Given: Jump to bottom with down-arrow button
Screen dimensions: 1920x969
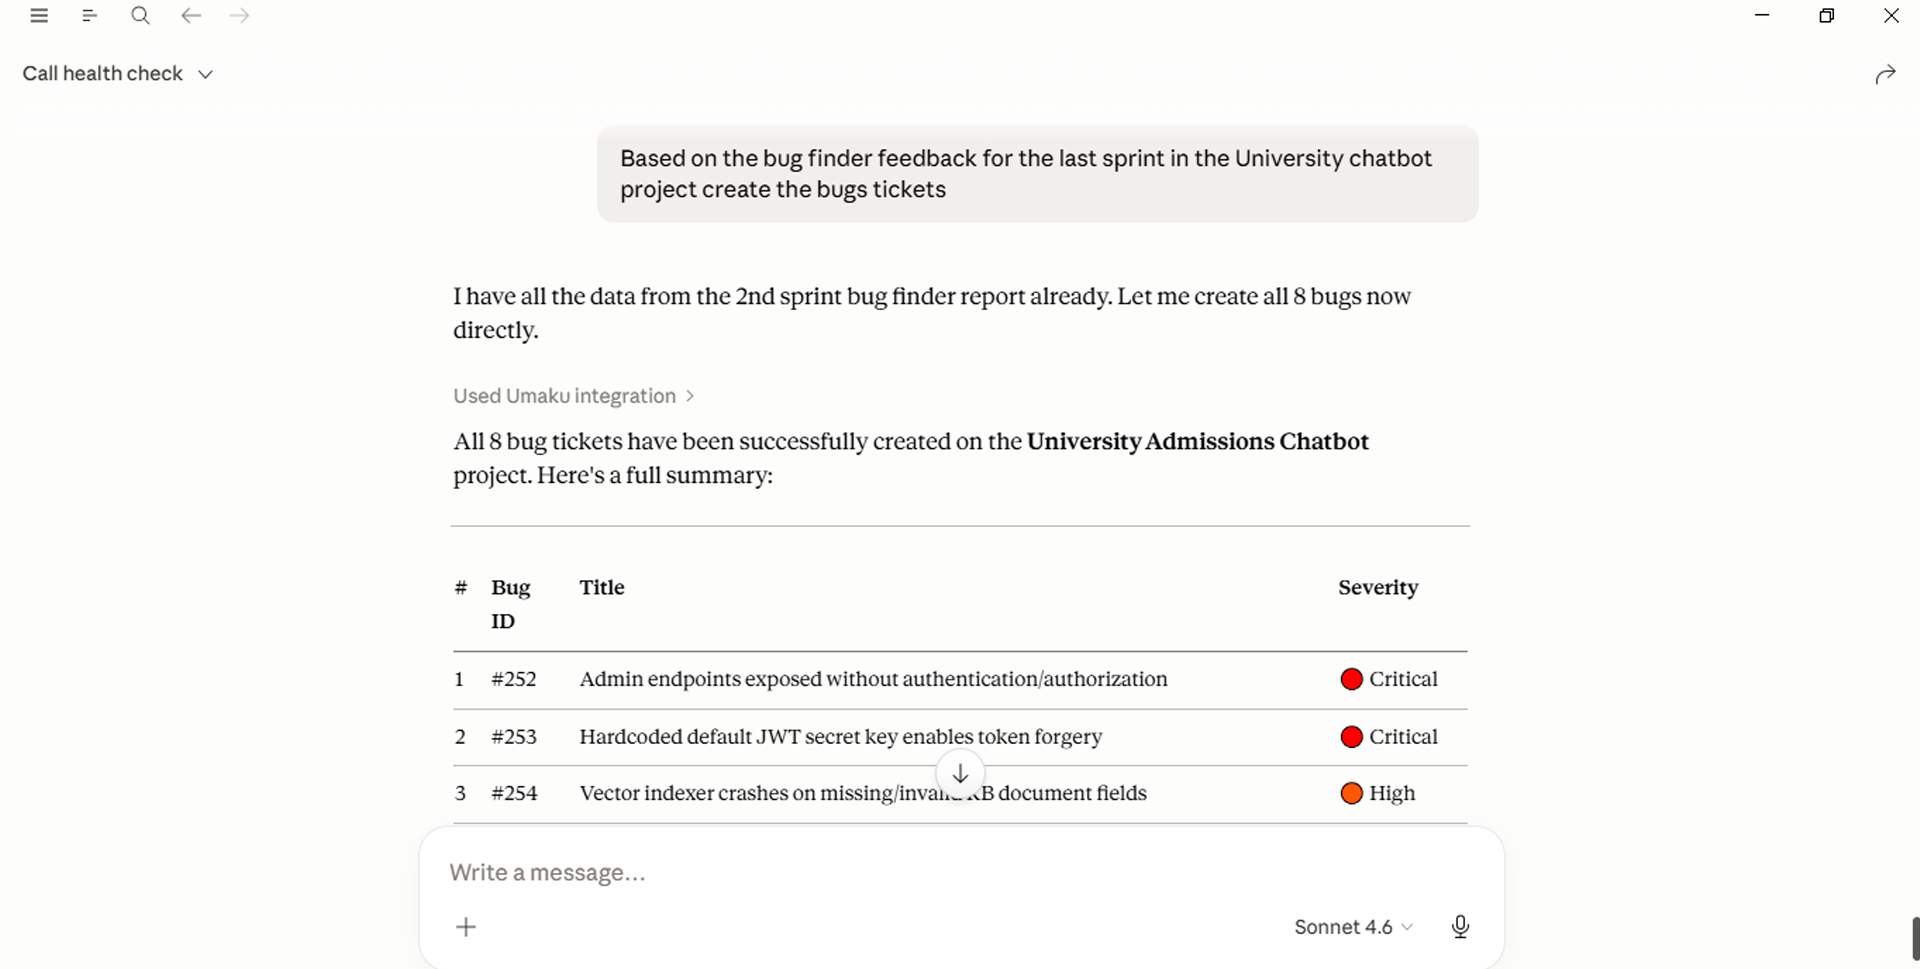Looking at the screenshot, I should pyautogui.click(x=960, y=774).
